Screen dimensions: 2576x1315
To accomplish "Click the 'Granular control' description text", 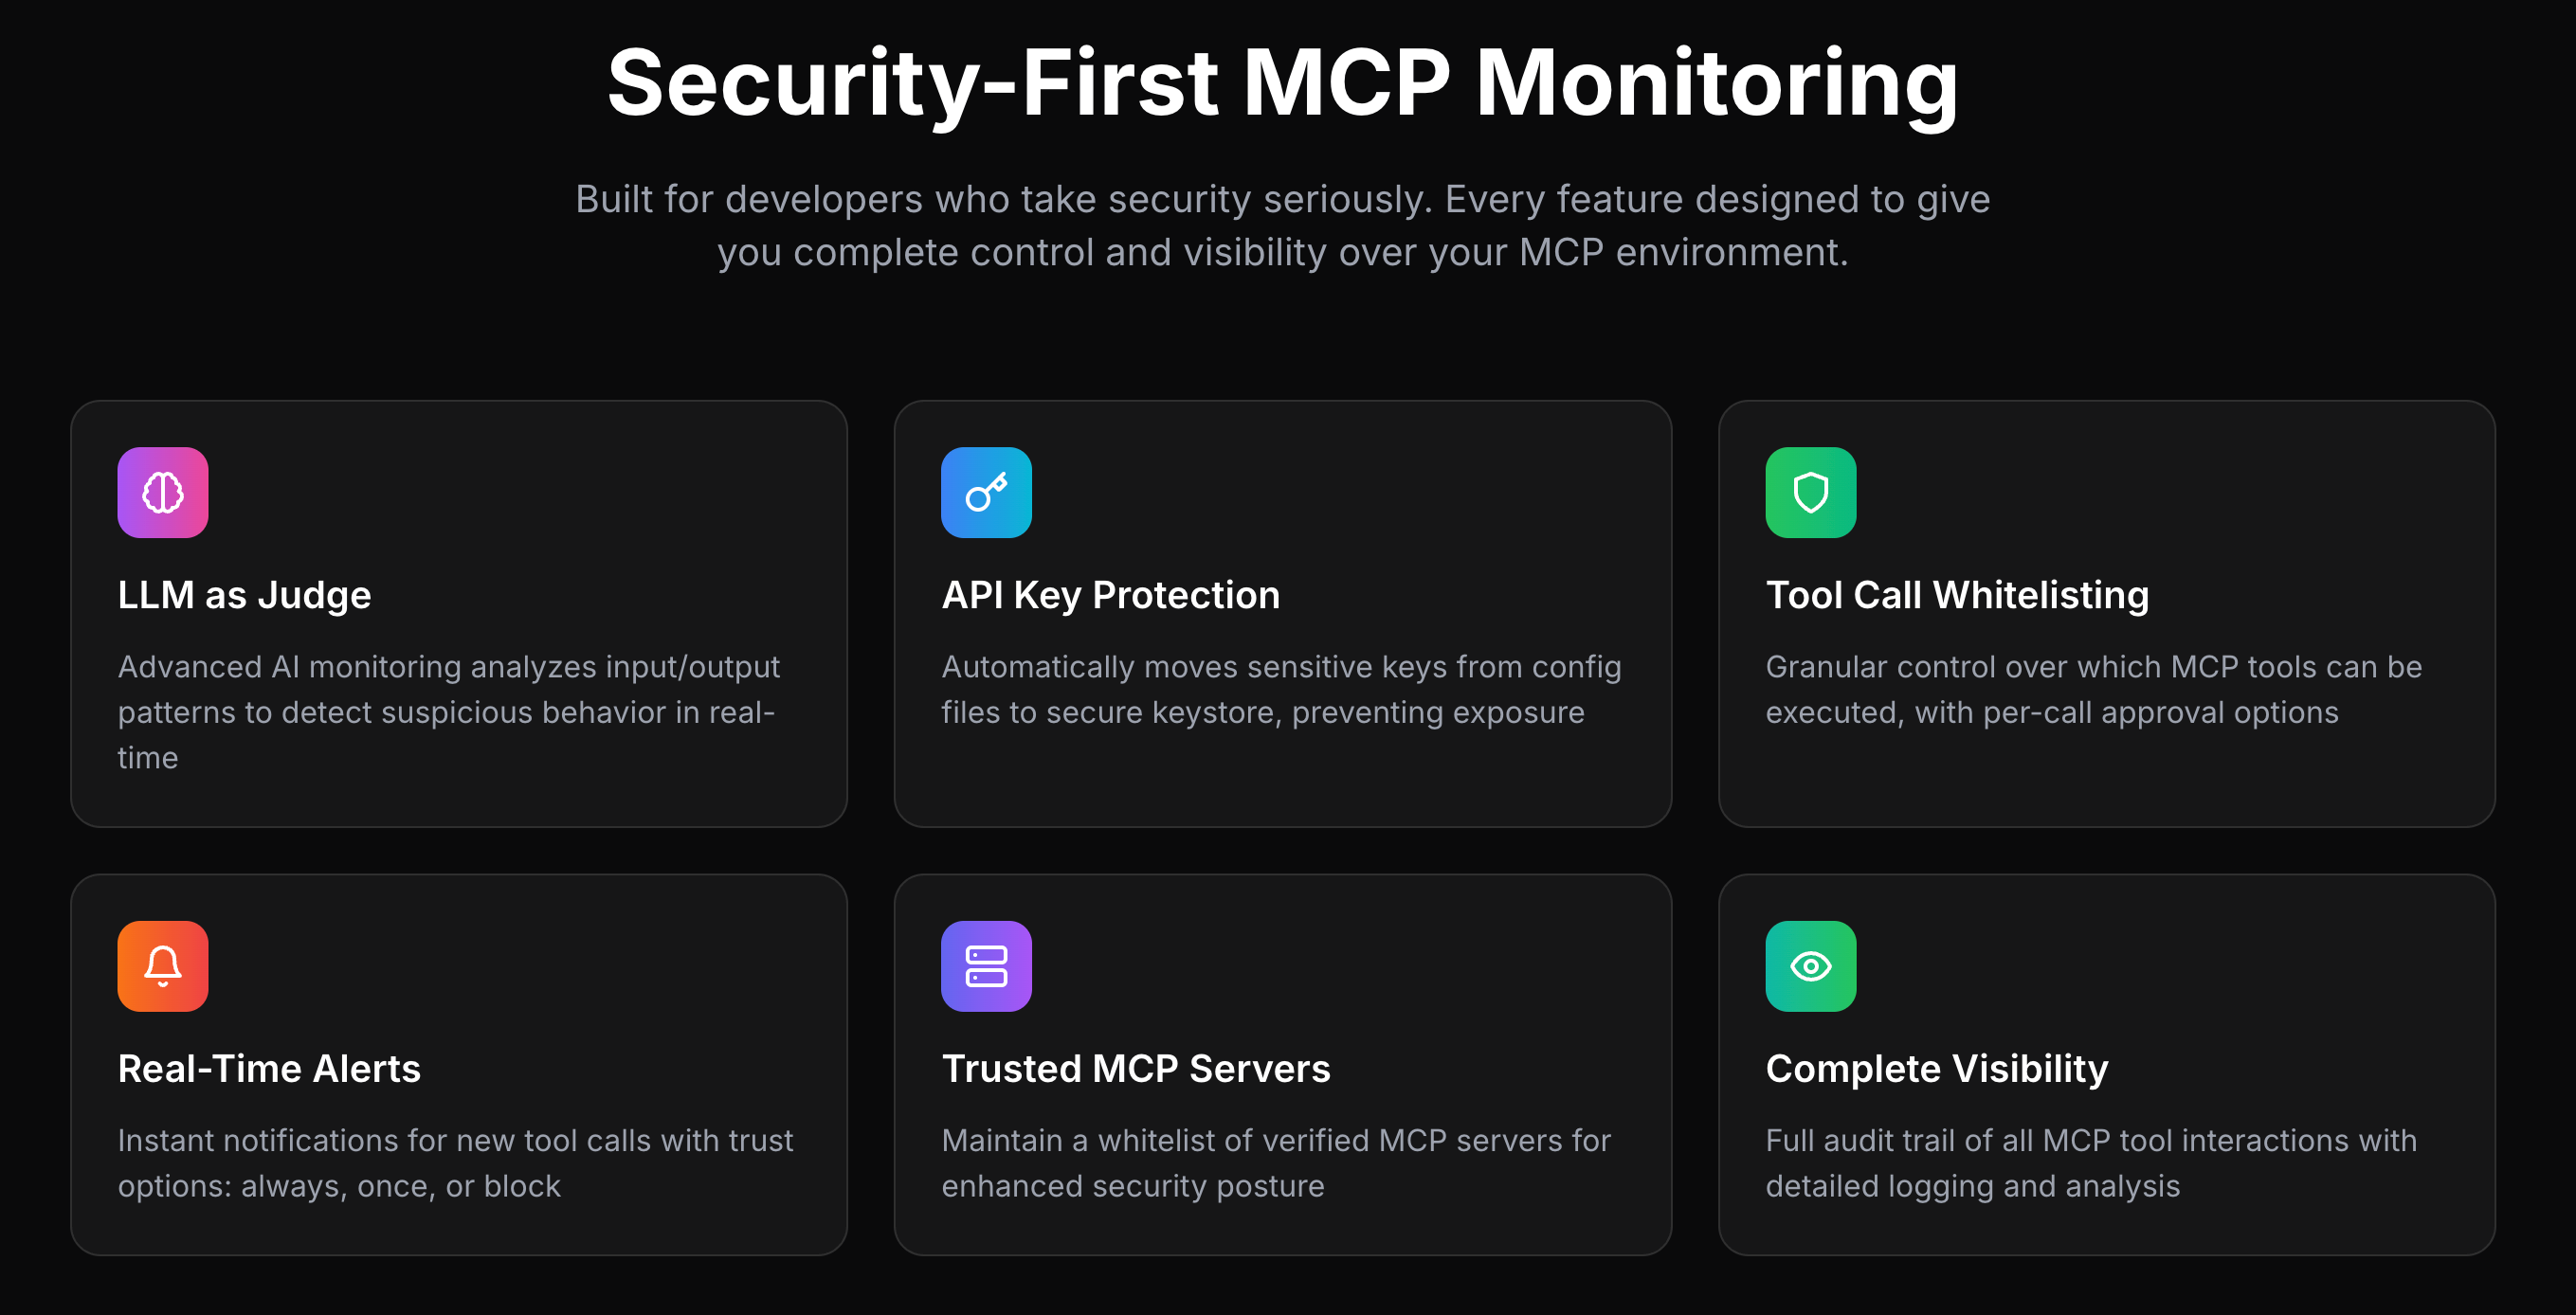I will click(x=2092, y=689).
